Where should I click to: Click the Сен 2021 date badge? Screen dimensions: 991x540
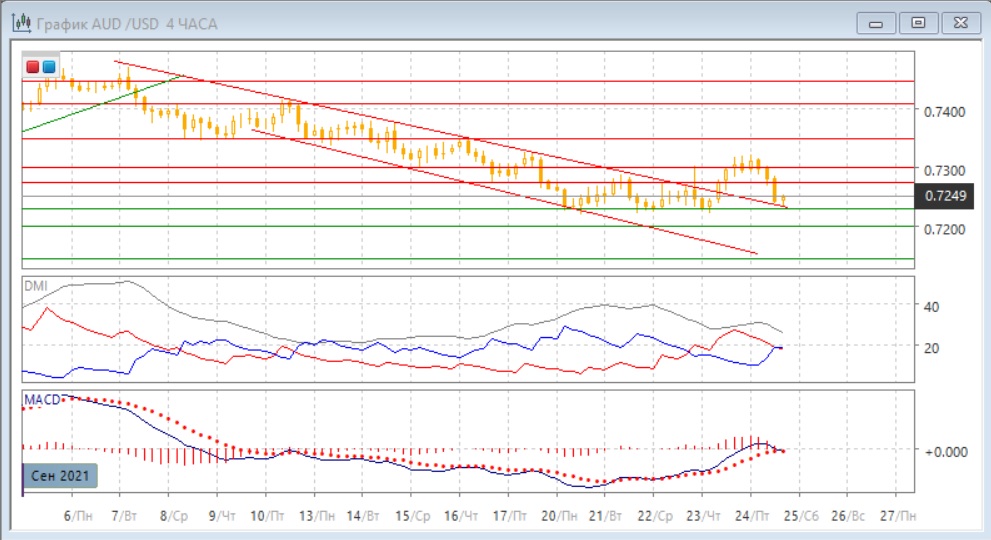(59, 476)
